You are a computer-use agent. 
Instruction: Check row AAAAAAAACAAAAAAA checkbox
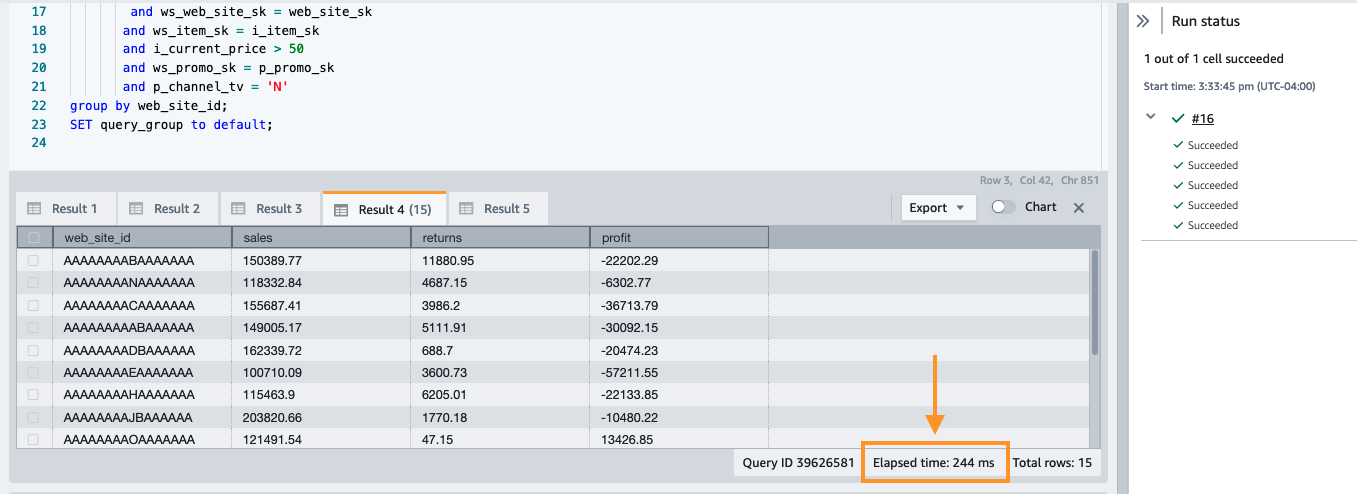34,305
